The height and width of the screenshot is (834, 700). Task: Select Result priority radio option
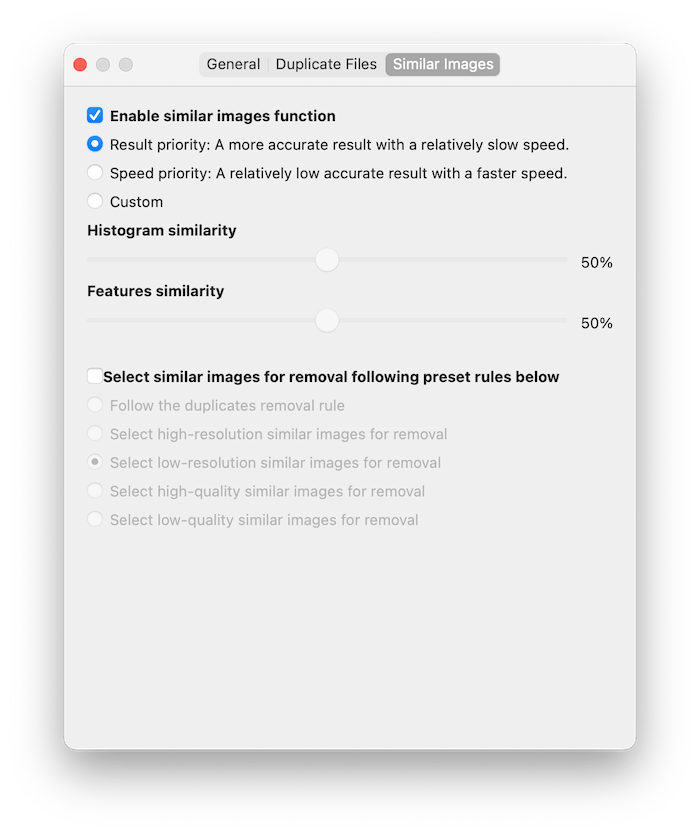click(95, 144)
